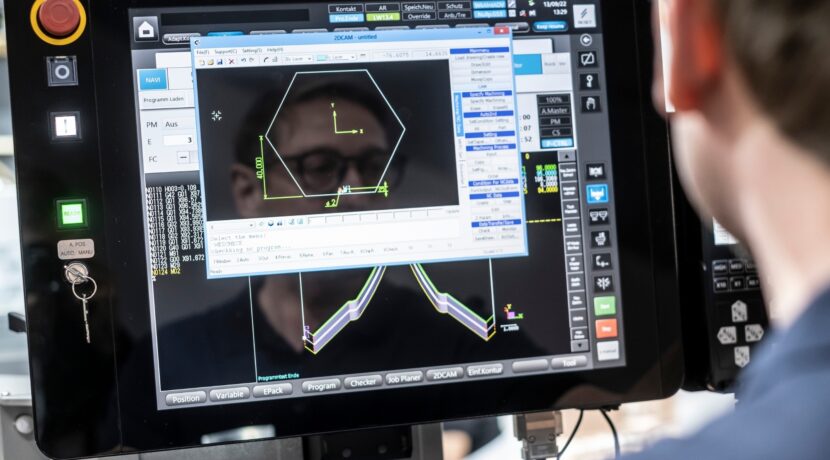The width and height of the screenshot is (830, 460).
Task: Click the Specify Machining header in 2DCAM
Action: tap(488, 94)
